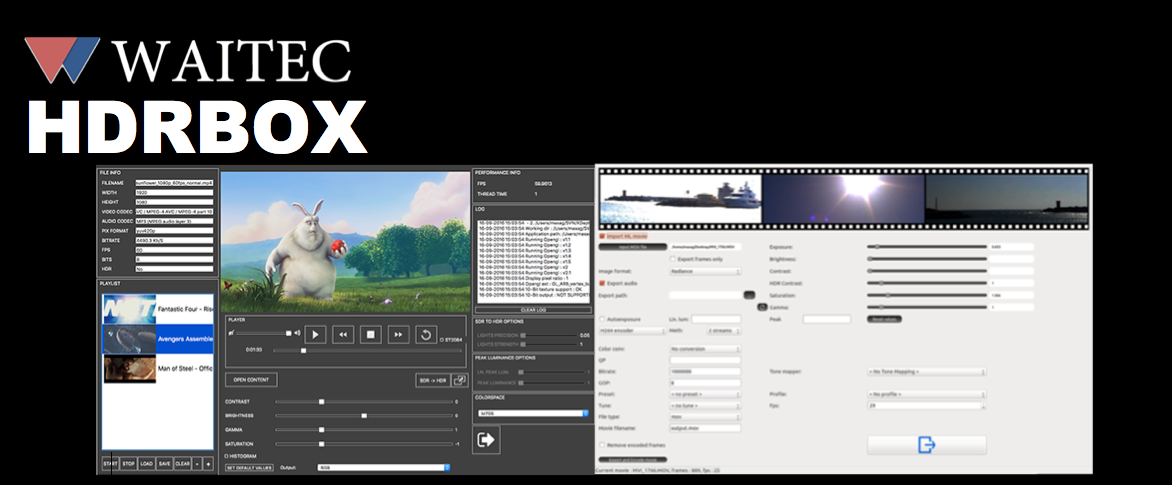The image size is (1172, 485).
Task: Open the Tone mapper dropdown
Action: click(x=926, y=371)
